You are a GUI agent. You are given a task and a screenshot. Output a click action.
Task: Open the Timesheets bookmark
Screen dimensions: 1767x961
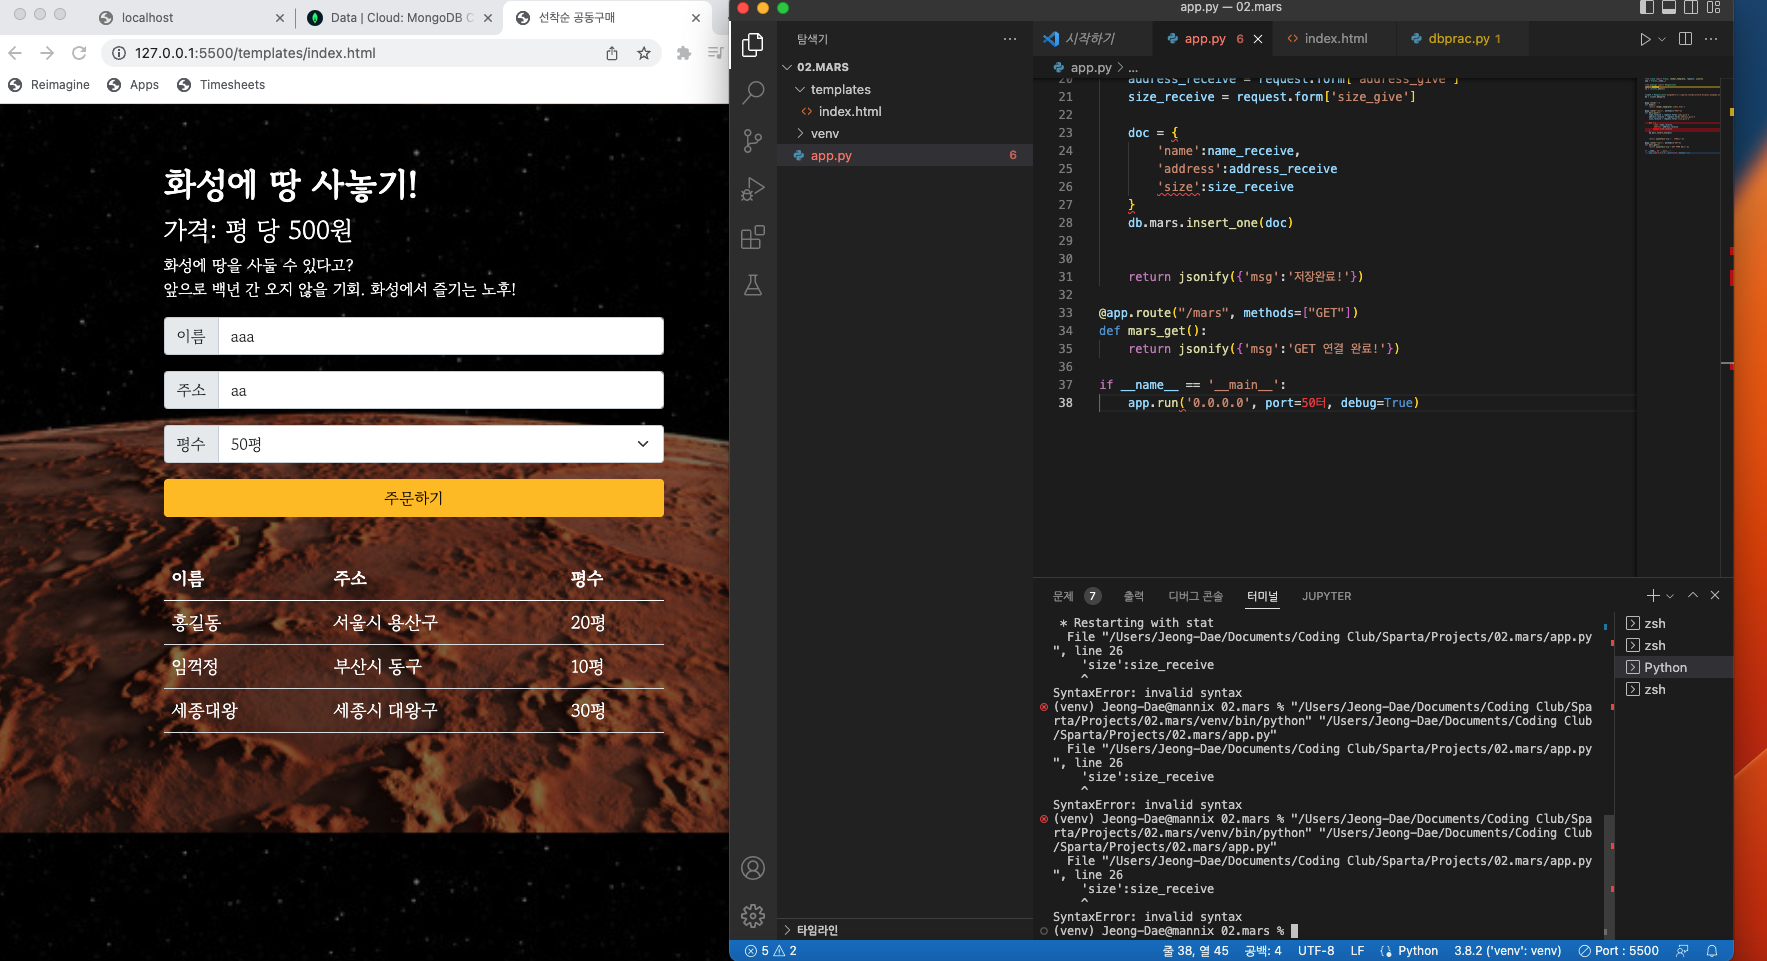[x=221, y=85]
